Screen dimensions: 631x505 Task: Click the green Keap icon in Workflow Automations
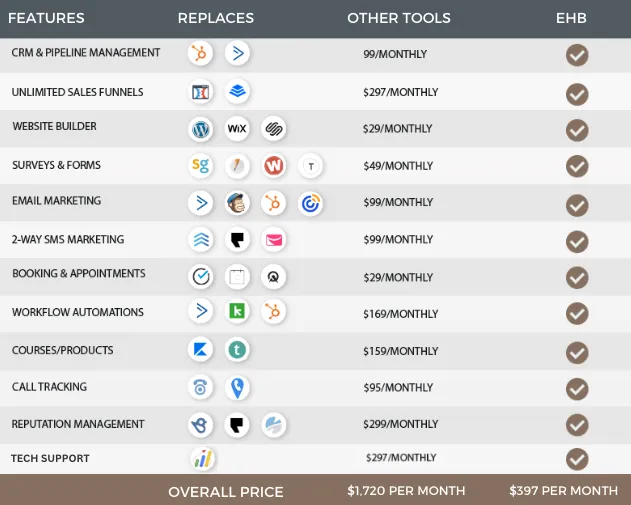[x=237, y=311]
